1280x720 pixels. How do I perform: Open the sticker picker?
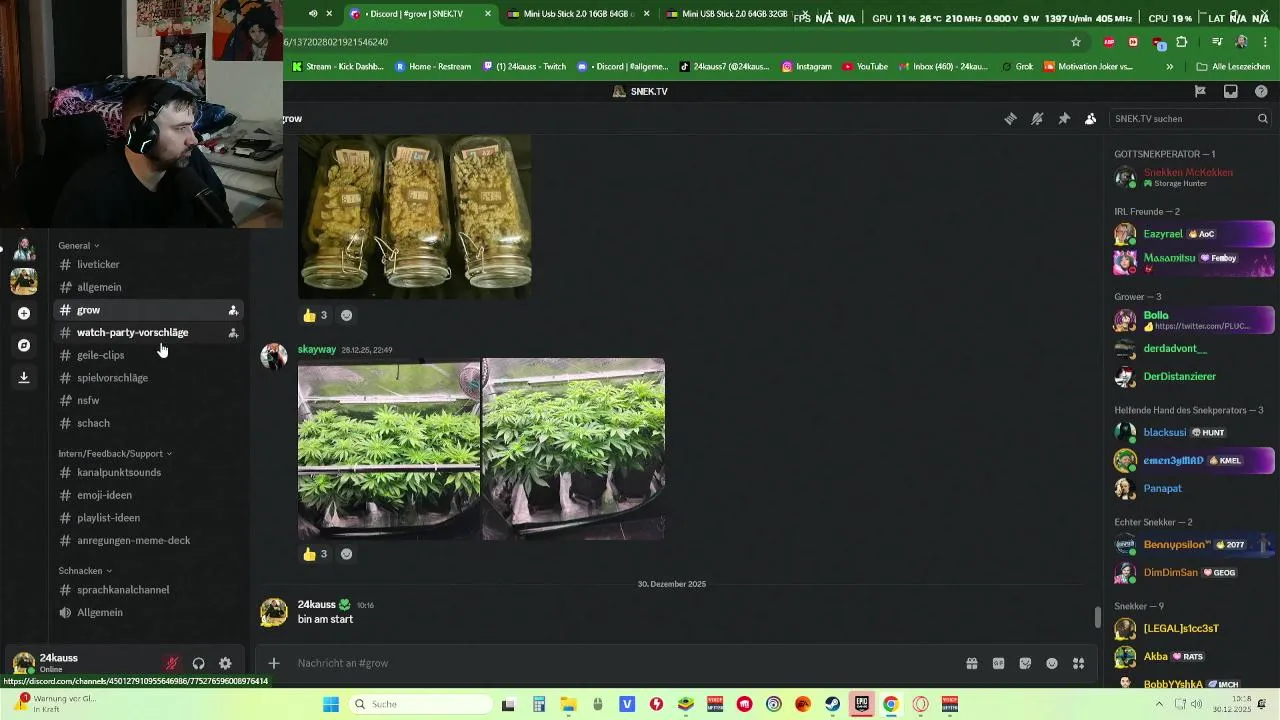click(x=1025, y=663)
